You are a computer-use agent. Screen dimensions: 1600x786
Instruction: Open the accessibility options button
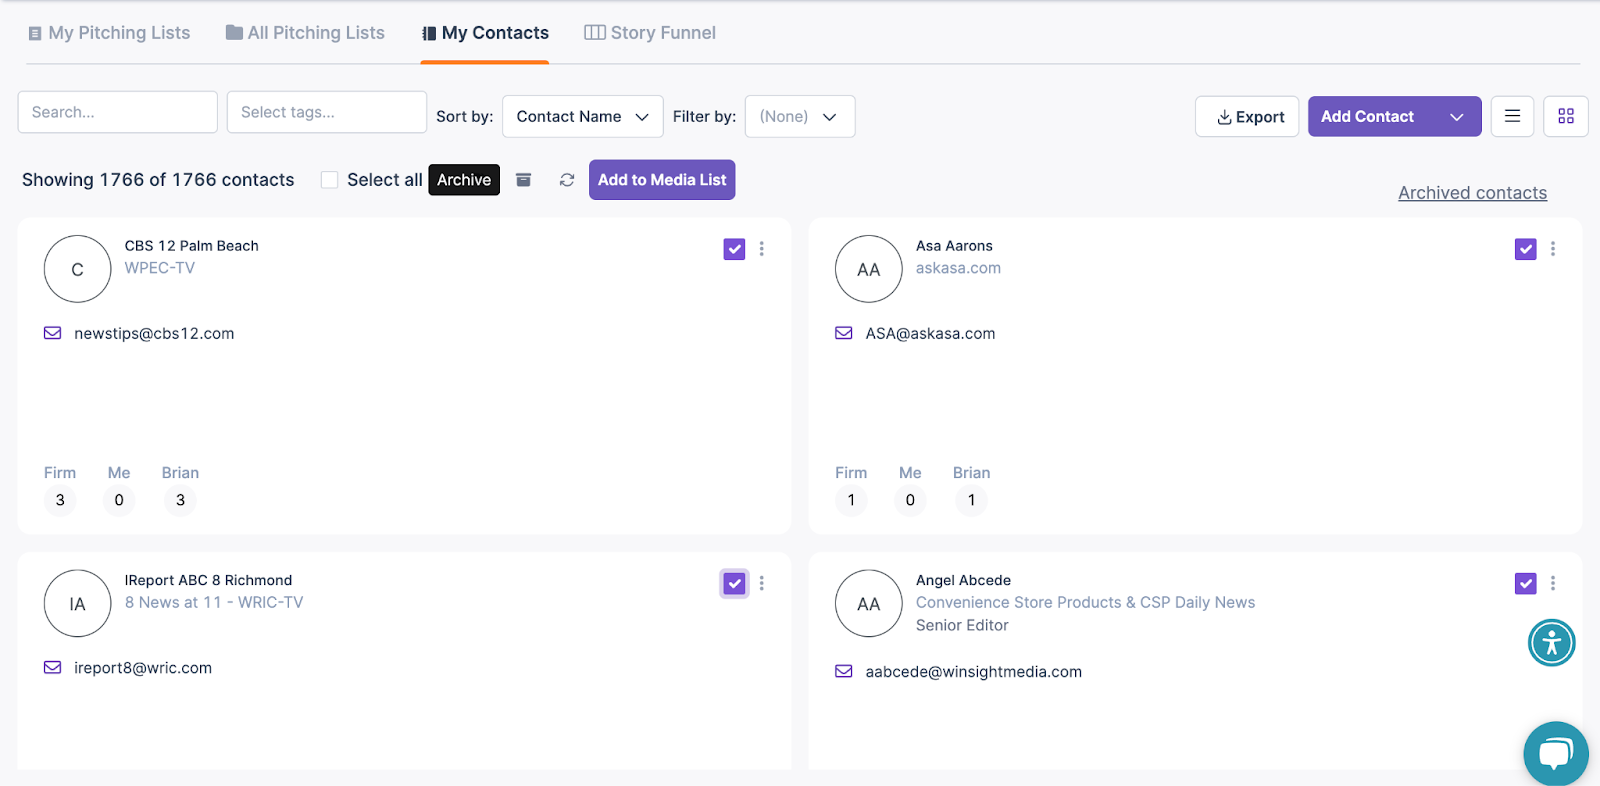pos(1552,643)
